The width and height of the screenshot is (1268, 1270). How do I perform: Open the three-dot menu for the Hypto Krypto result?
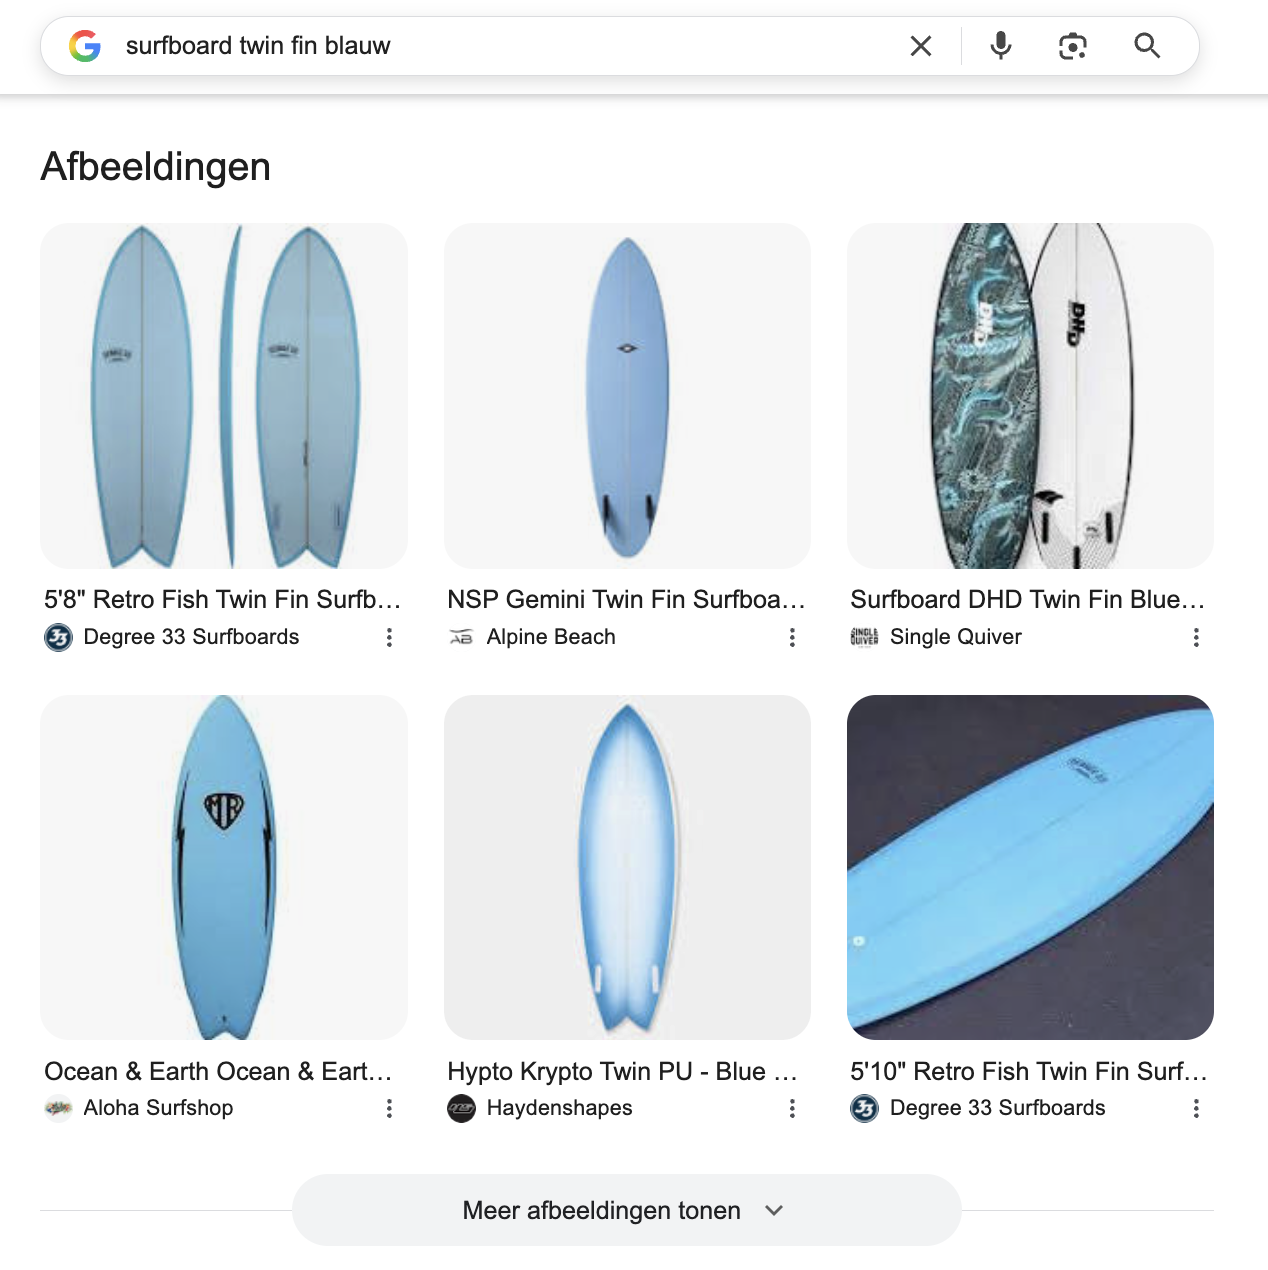tap(791, 1109)
